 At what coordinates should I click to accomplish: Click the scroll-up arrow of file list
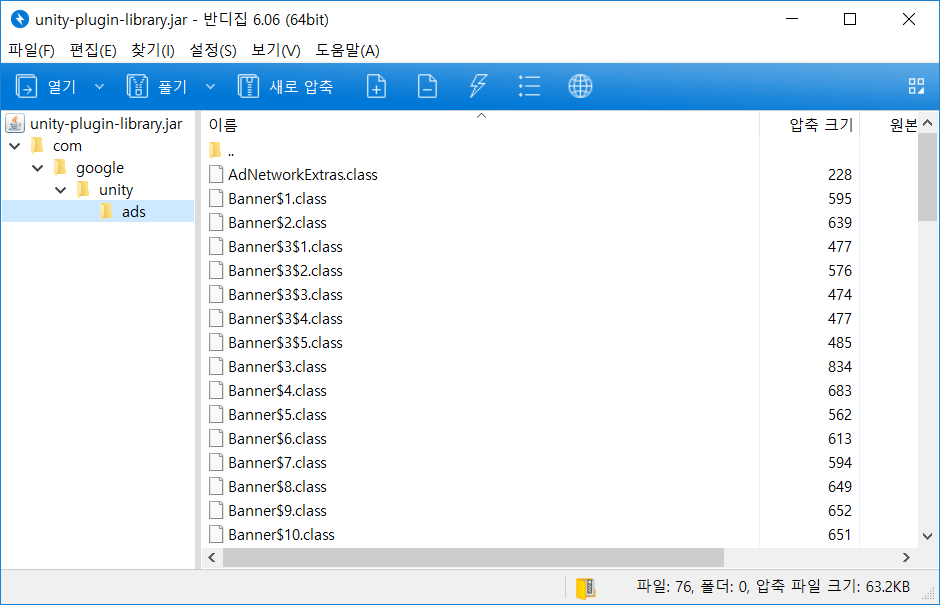pyautogui.click(x=927, y=123)
